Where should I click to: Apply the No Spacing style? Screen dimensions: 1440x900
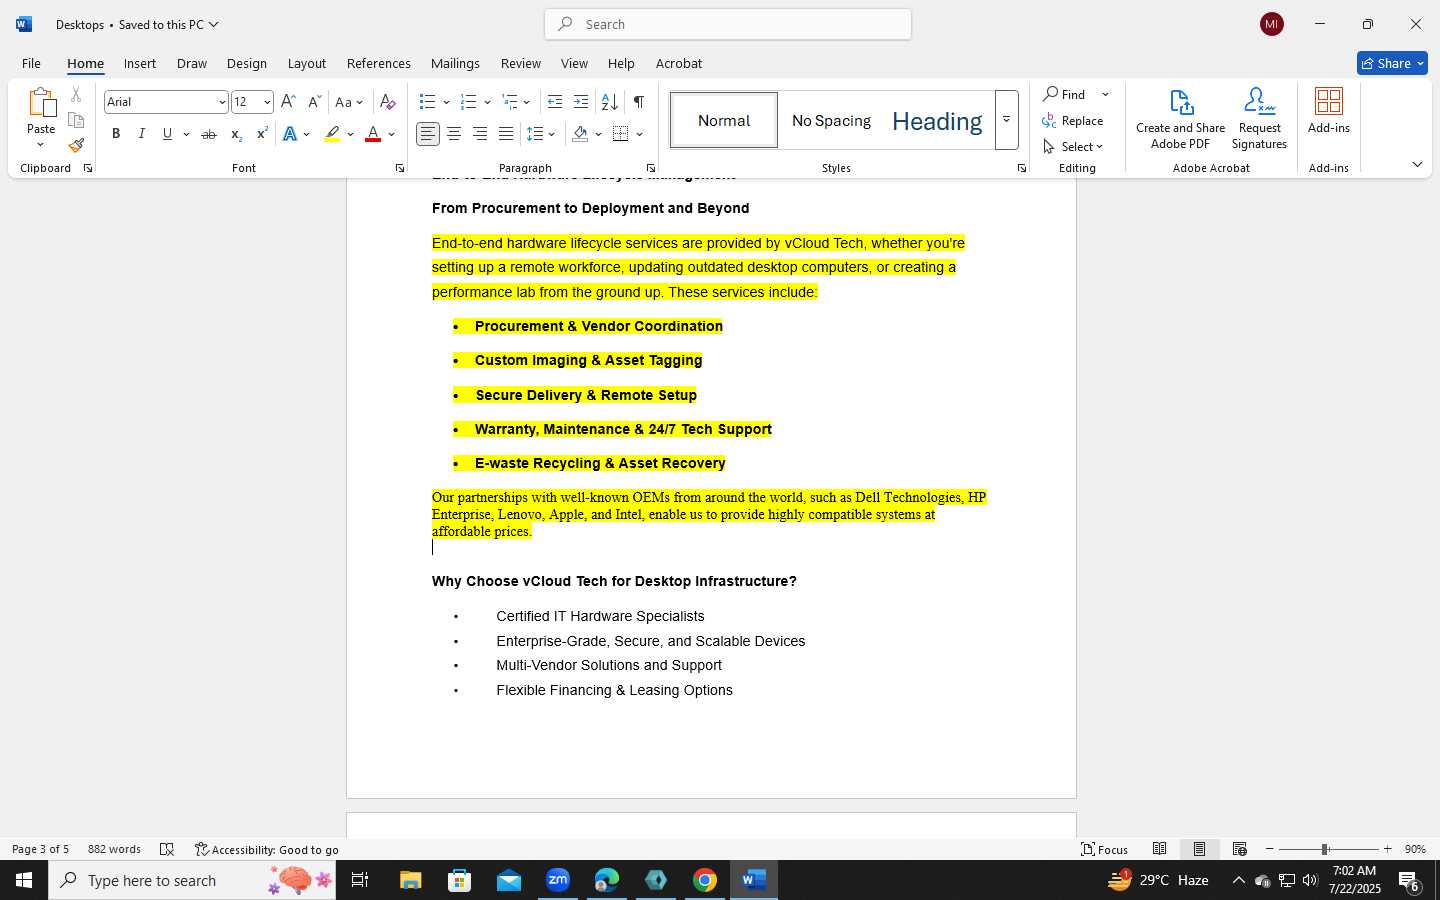pyautogui.click(x=831, y=120)
